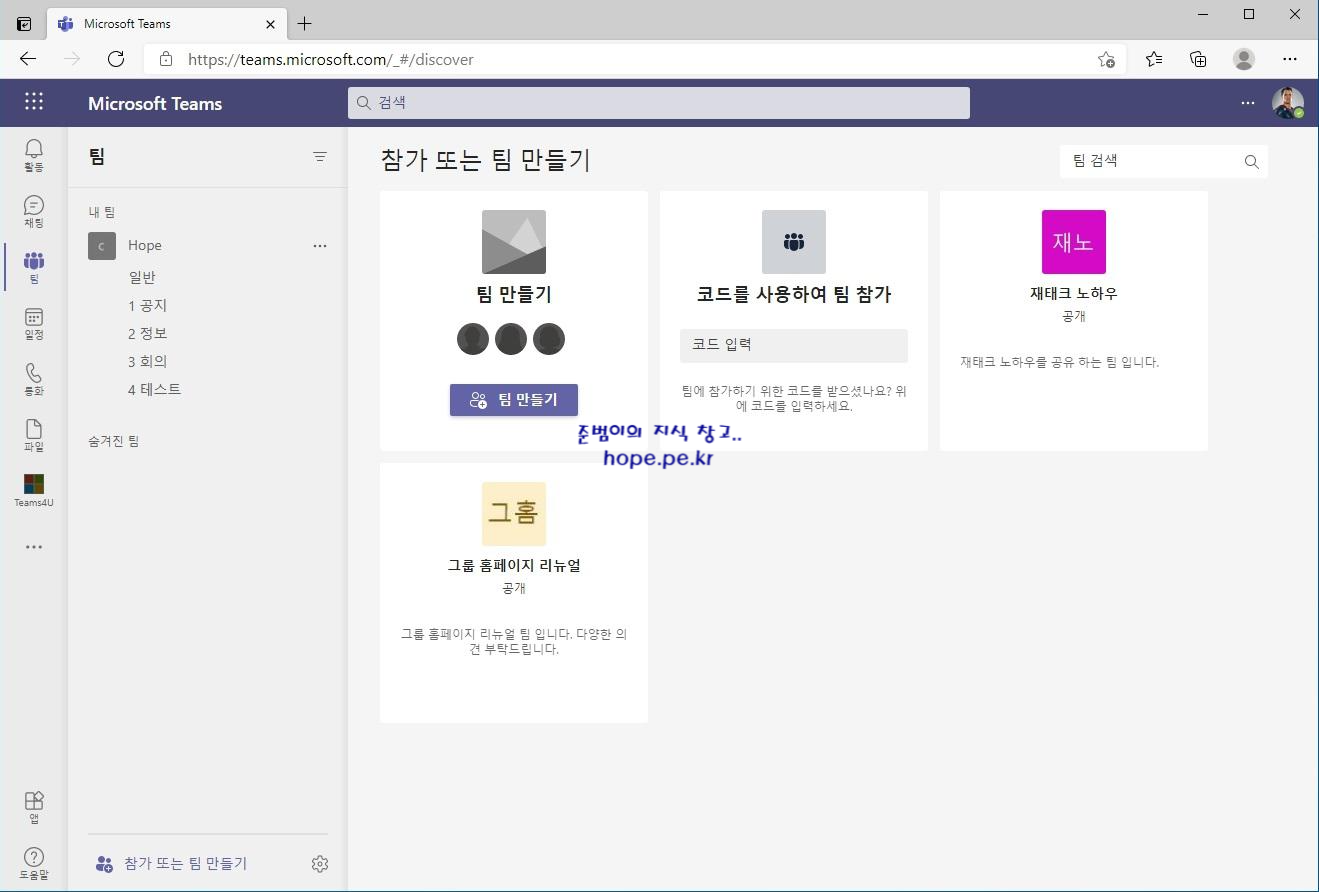Click the filter icon next to 팀 header
This screenshot has height=892, width=1319.
tap(320, 156)
